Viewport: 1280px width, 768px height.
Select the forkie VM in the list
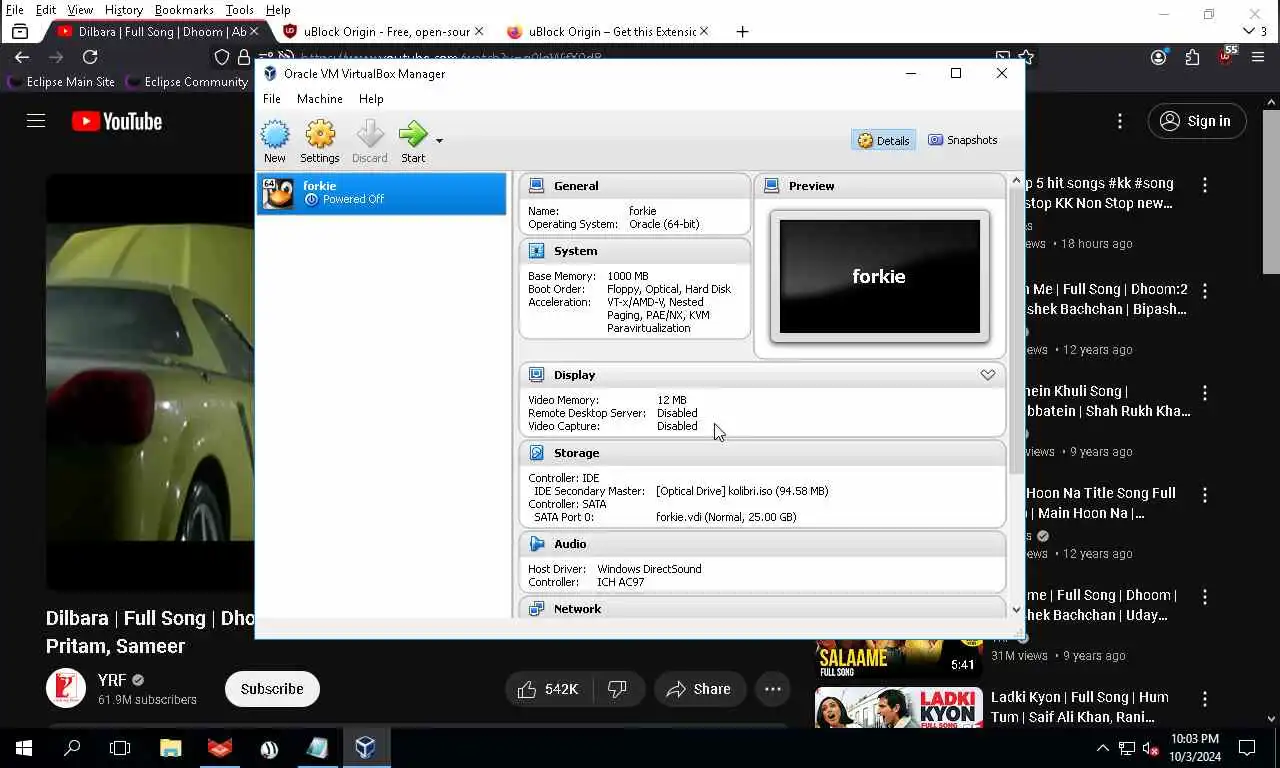point(381,193)
